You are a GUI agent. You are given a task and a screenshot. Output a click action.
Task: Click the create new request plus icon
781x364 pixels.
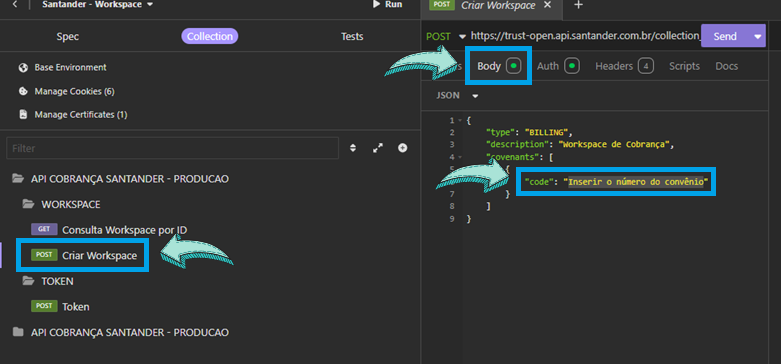tap(403, 148)
